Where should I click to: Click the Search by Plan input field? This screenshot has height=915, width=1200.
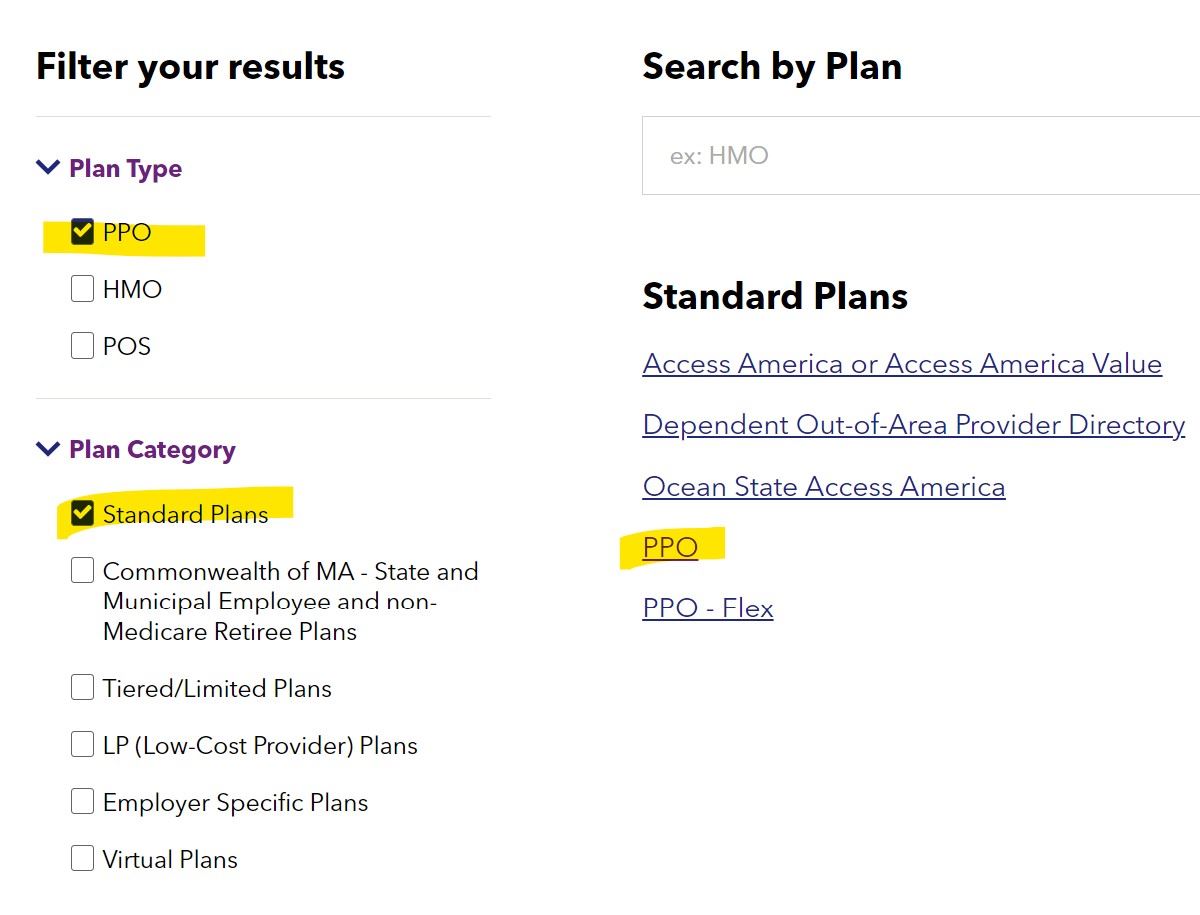click(920, 156)
